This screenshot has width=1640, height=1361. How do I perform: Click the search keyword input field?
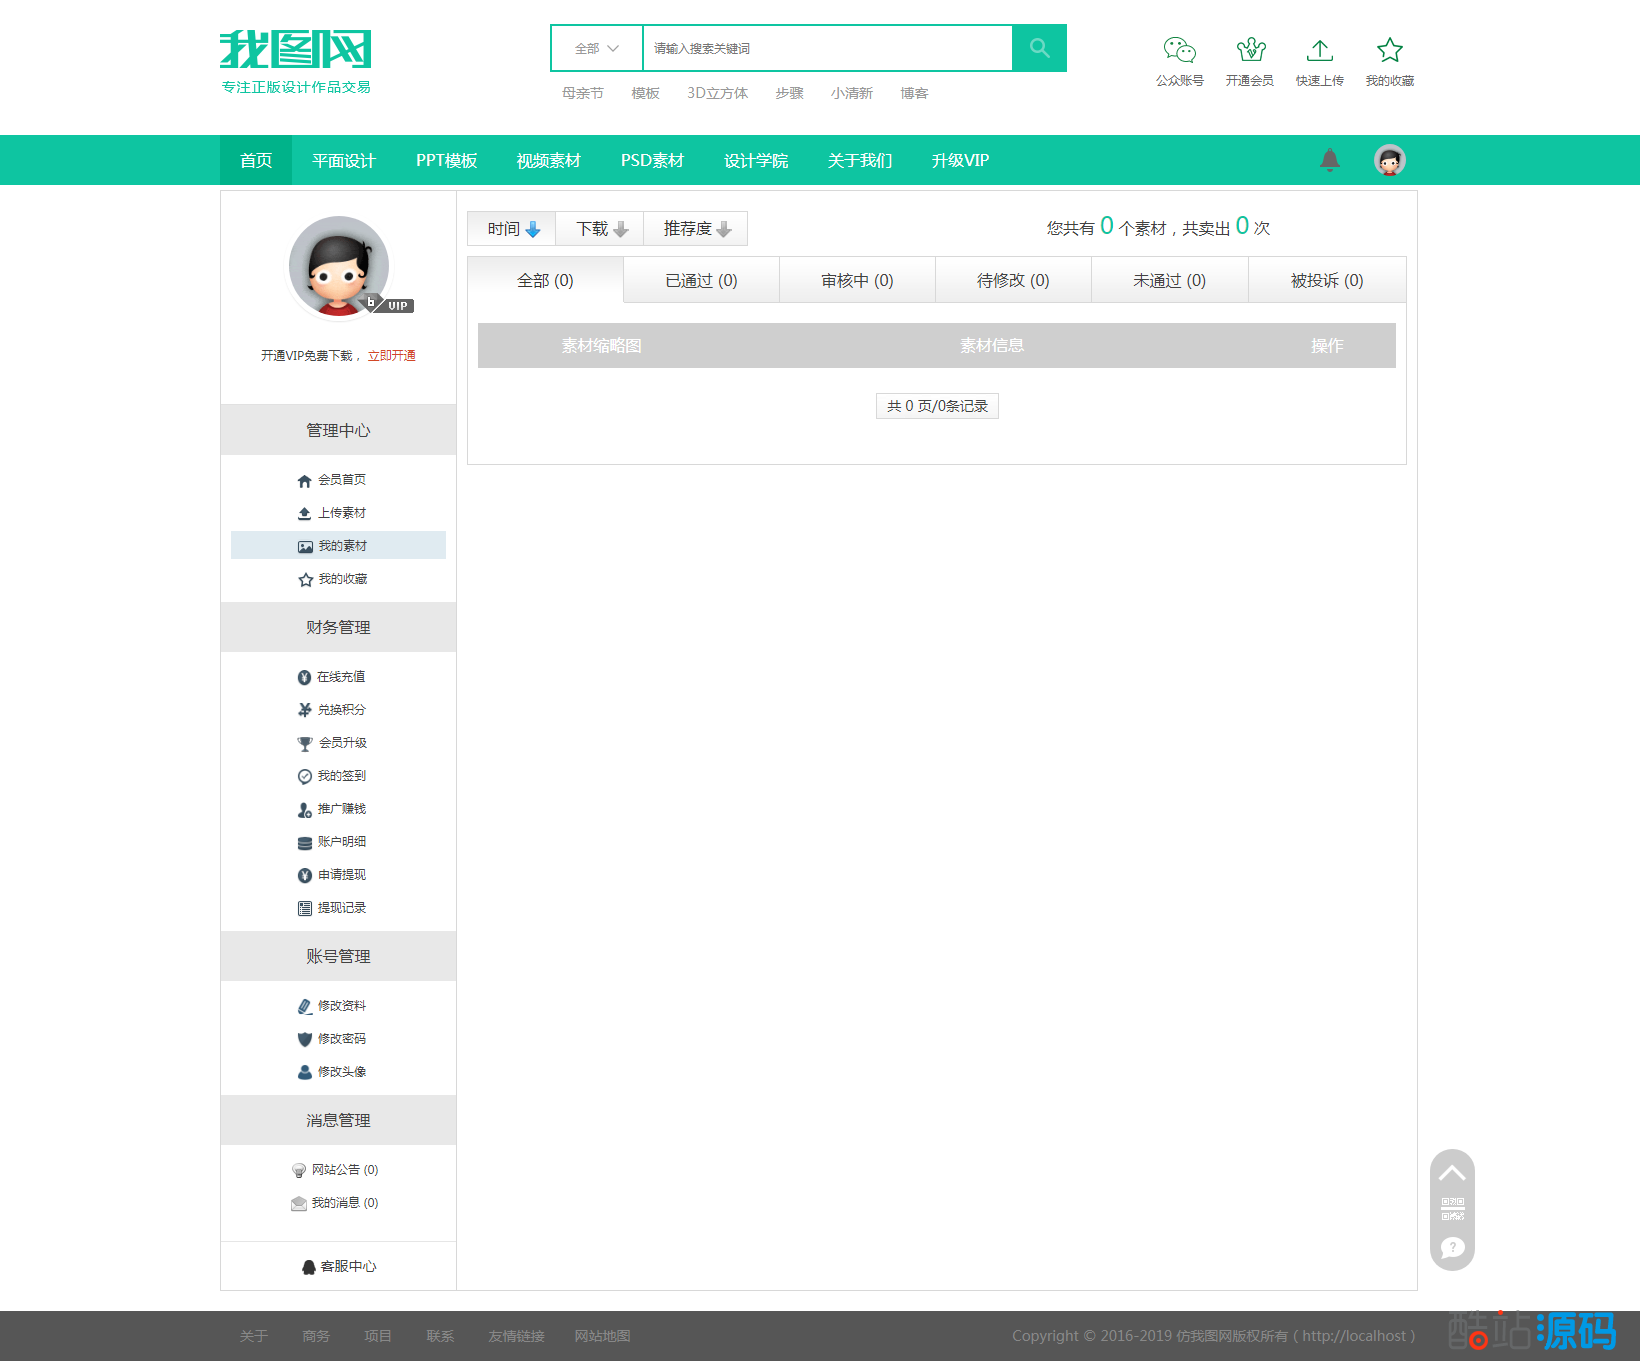tap(826, 48)
